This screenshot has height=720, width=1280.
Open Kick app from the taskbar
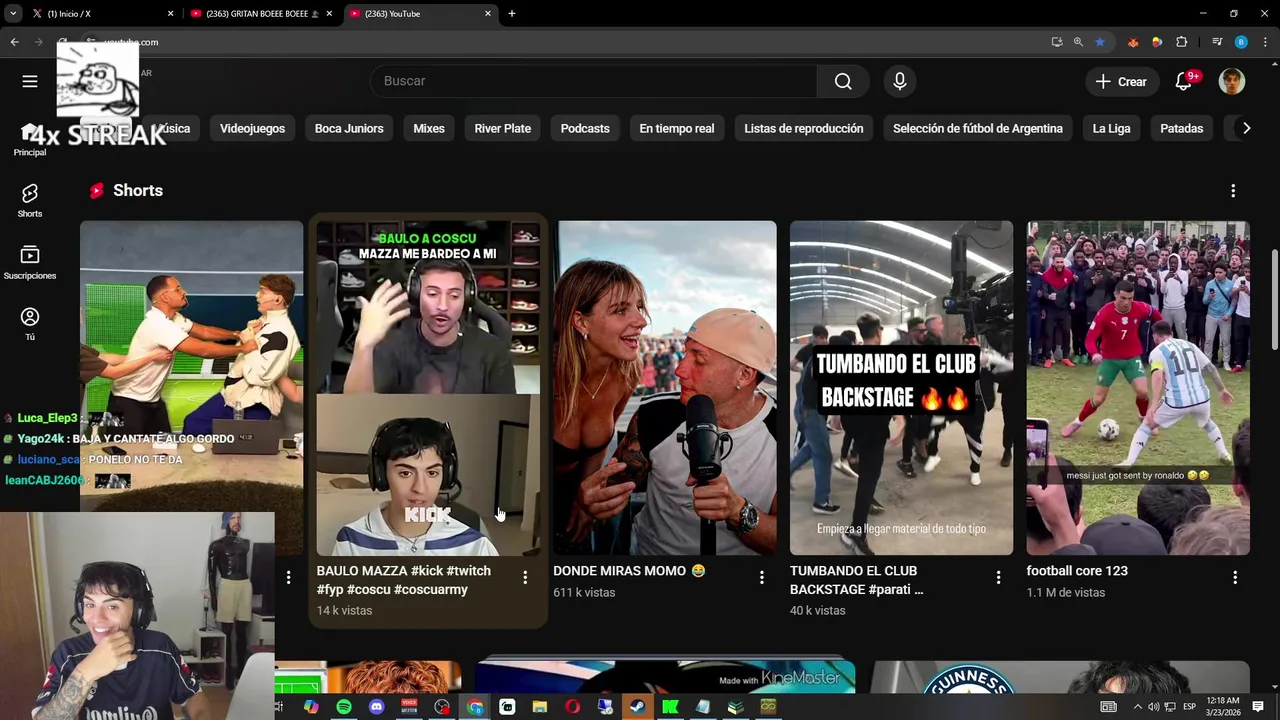(670, 707)
